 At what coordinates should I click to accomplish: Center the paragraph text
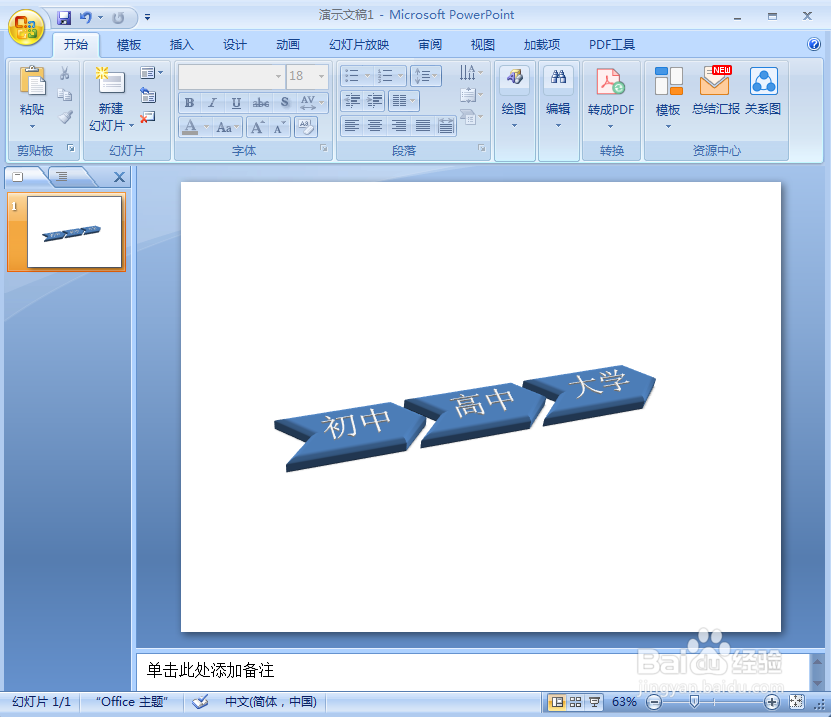(x=375, y=126)
